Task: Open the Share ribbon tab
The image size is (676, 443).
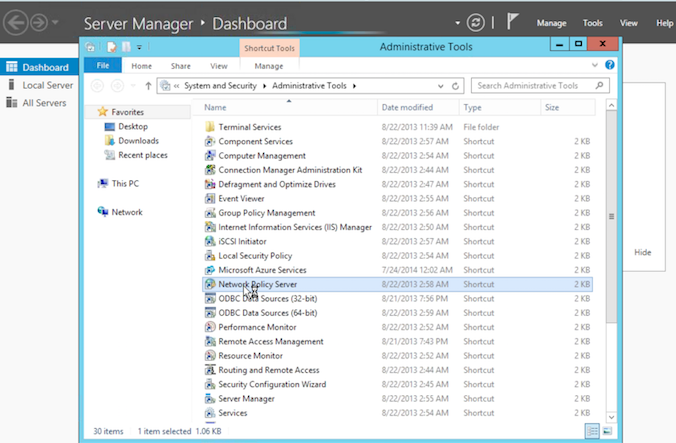Action: (181, 66)
